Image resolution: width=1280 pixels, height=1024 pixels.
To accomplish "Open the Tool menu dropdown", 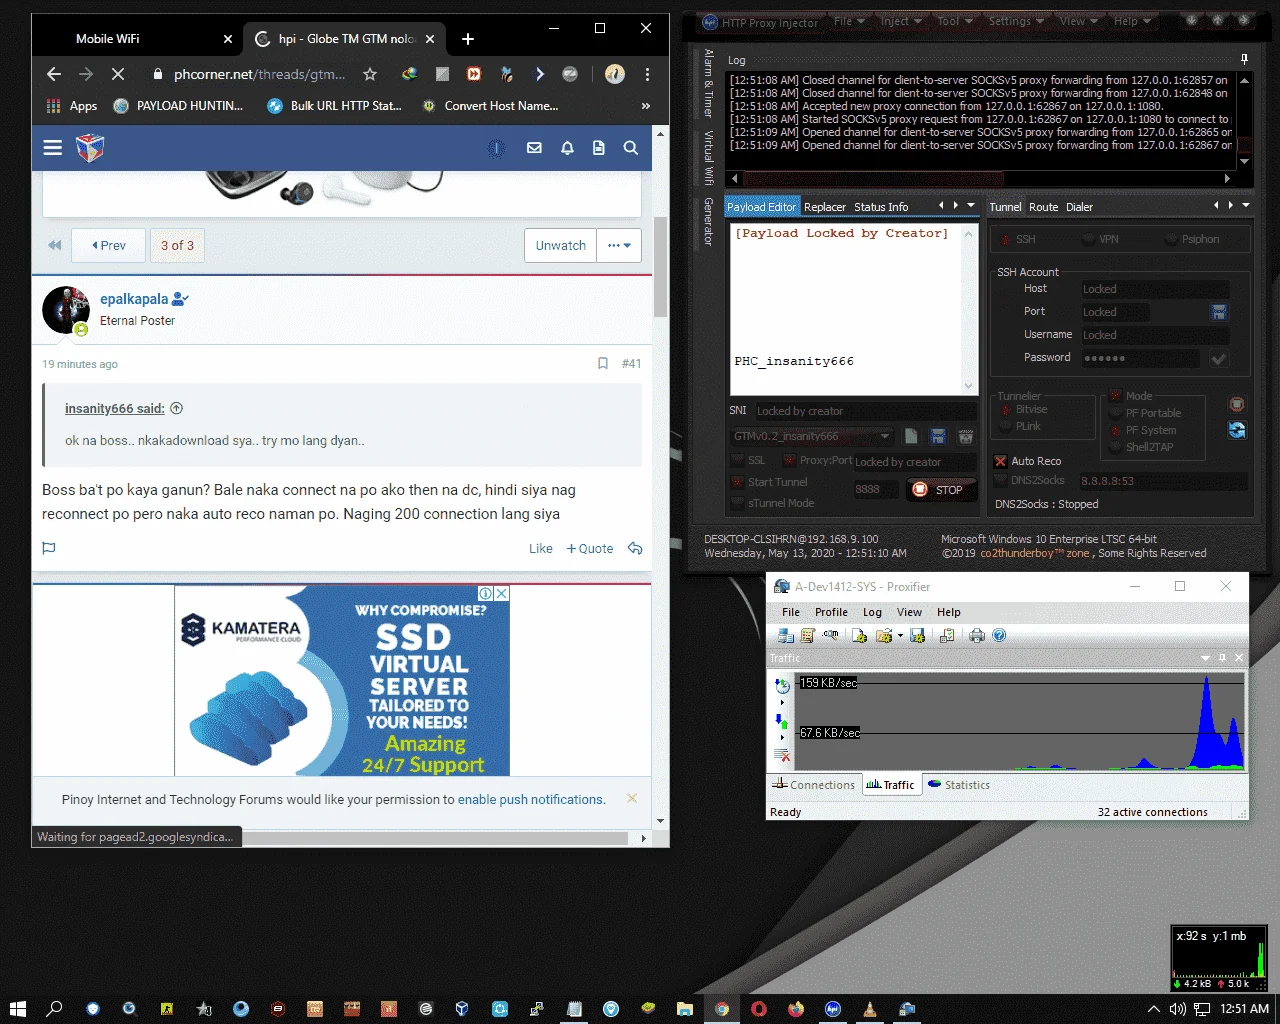I will click(x=955, y=21).
